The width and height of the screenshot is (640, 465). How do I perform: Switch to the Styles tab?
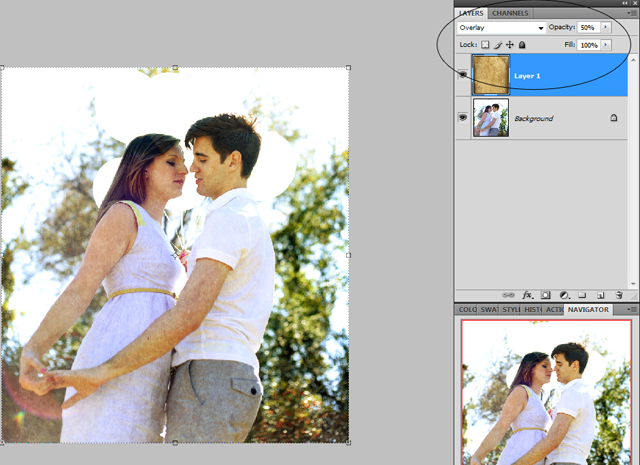[511, 309]
